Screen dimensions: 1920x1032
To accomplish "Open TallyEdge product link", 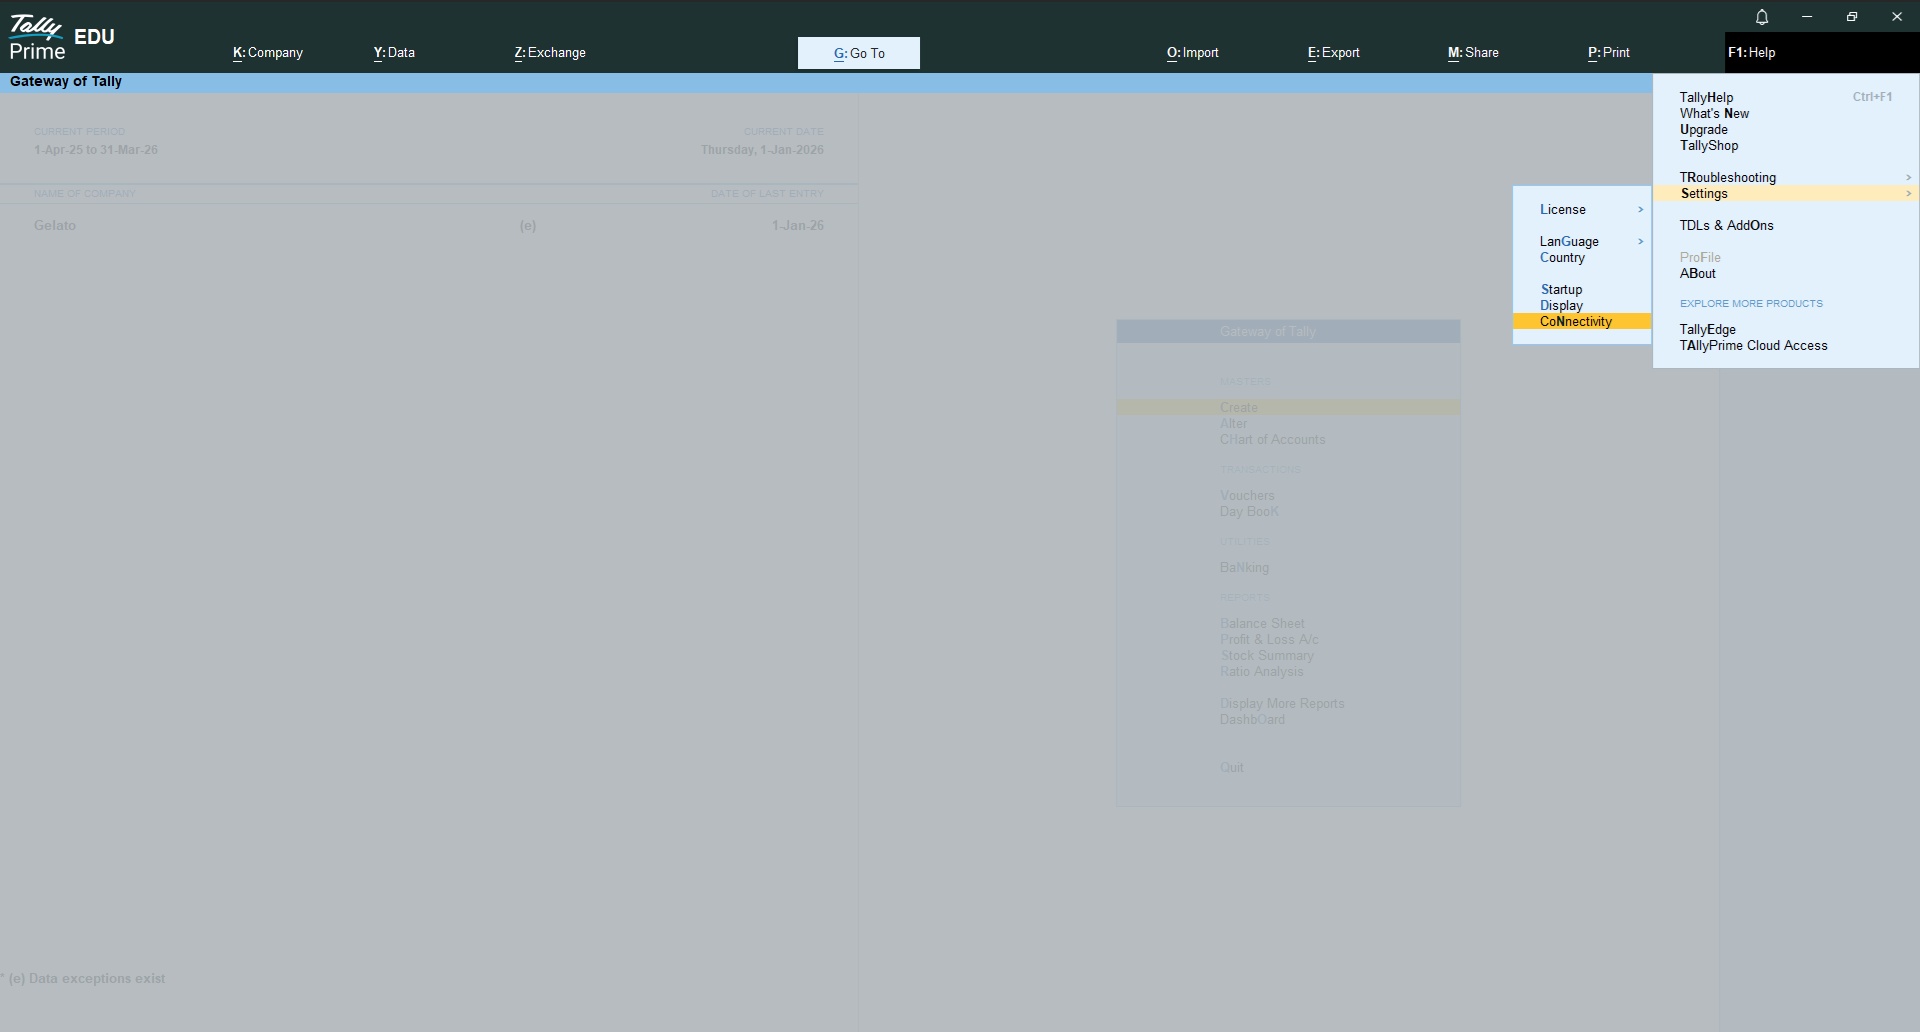I will pyautogui.click(x=1707, y=330).
